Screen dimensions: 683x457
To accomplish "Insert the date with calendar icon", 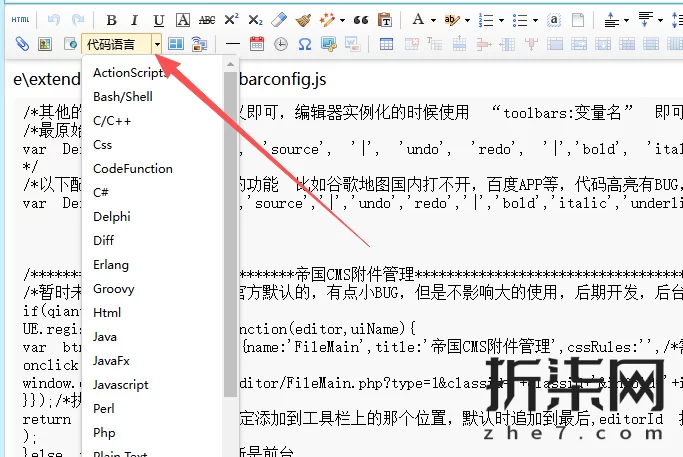I will [257, 44].
